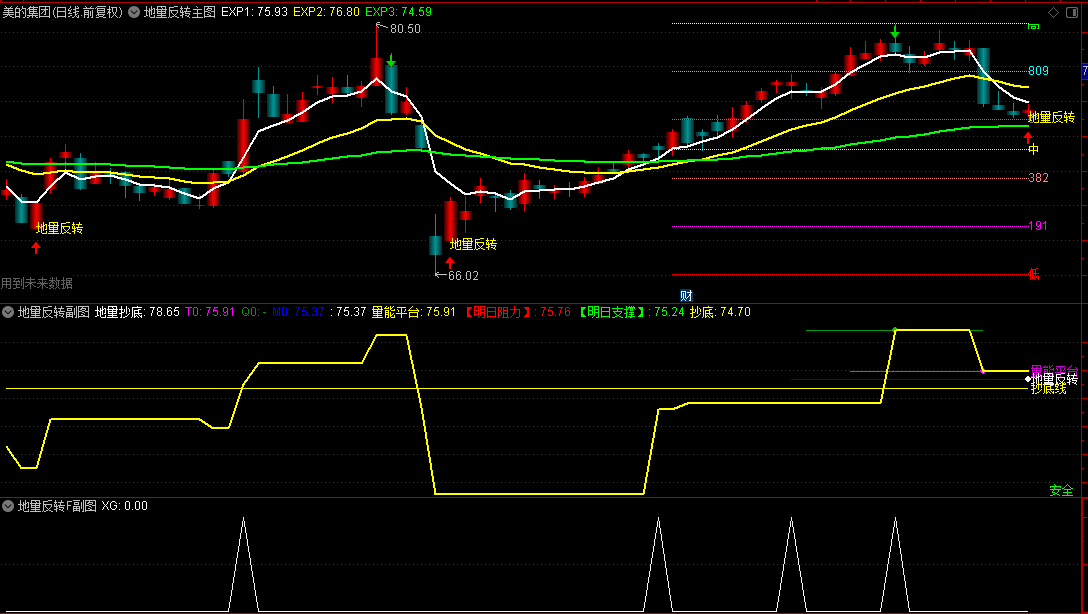Click the red 低 level label
Image resolution: width=1088 pixels, height=614 pixels.
click(1033, 274)
